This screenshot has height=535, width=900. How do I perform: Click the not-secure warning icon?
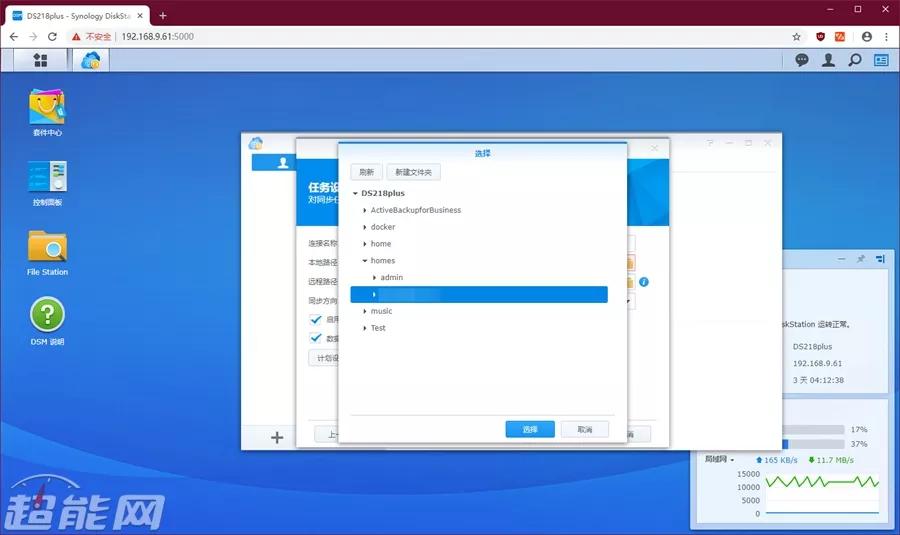[x=76, y=37]
